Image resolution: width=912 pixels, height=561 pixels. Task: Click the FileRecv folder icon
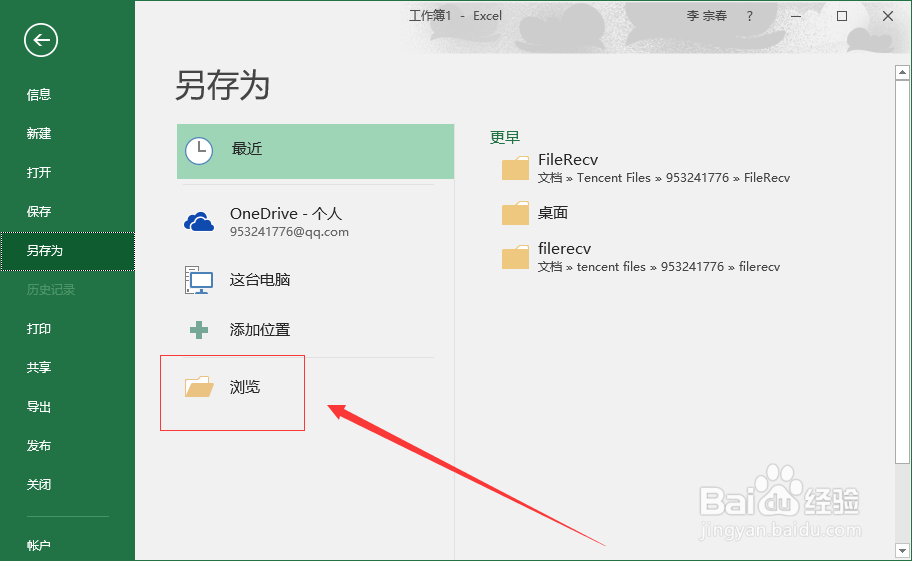[515, 168]
